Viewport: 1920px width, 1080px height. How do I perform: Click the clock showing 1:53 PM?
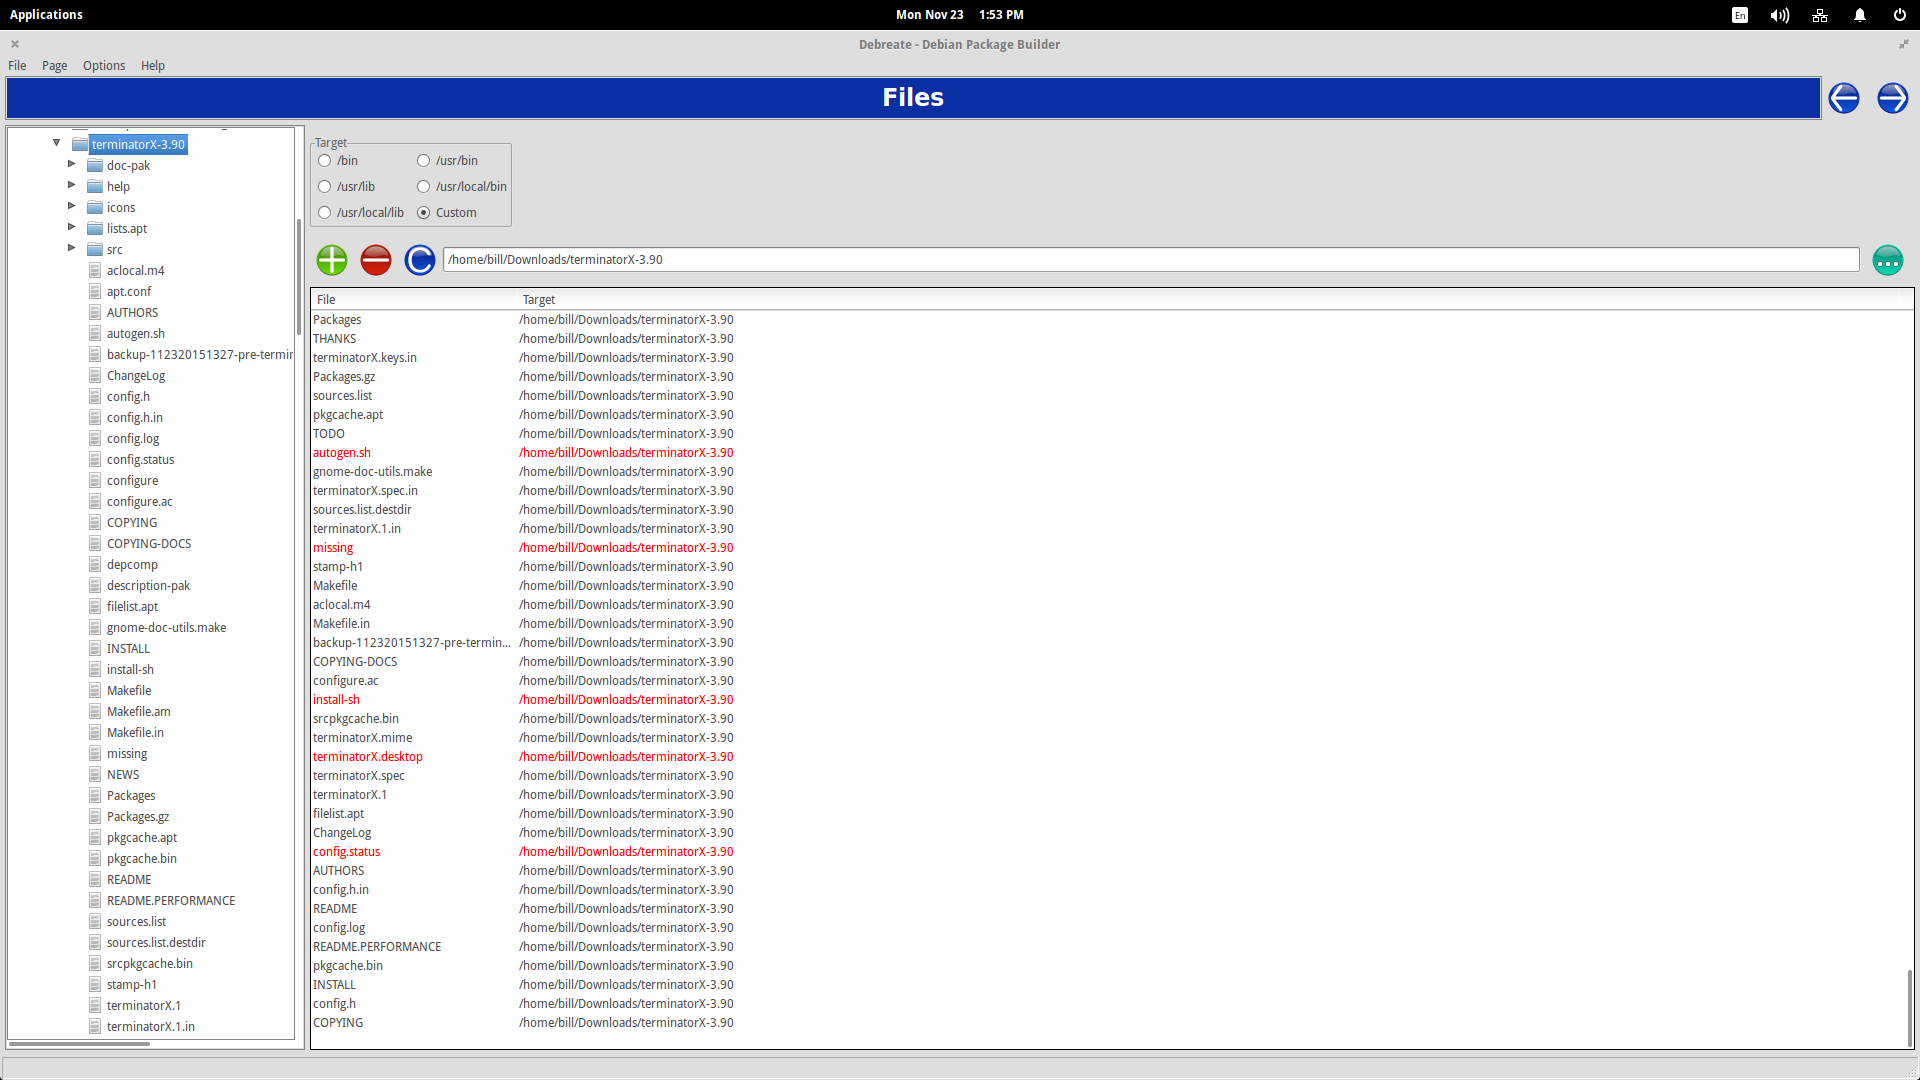coord(1001,15)
